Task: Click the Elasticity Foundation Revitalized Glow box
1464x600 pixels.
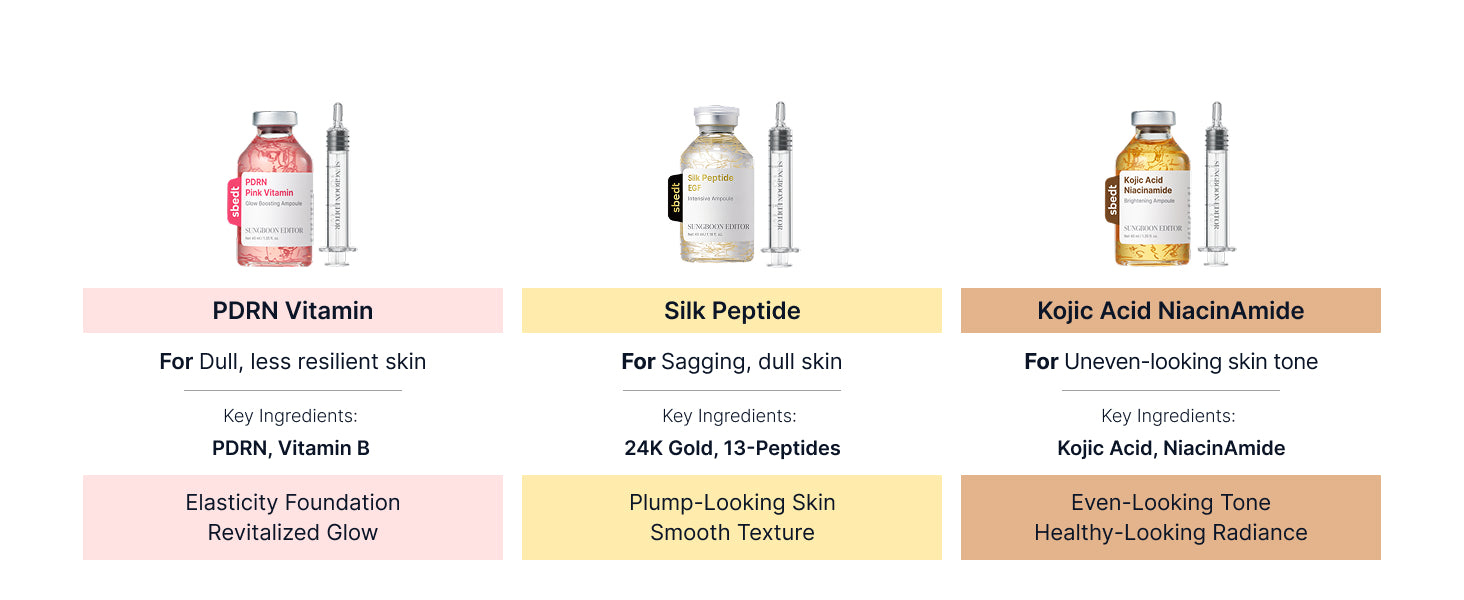Action: (x=293, y=517)
